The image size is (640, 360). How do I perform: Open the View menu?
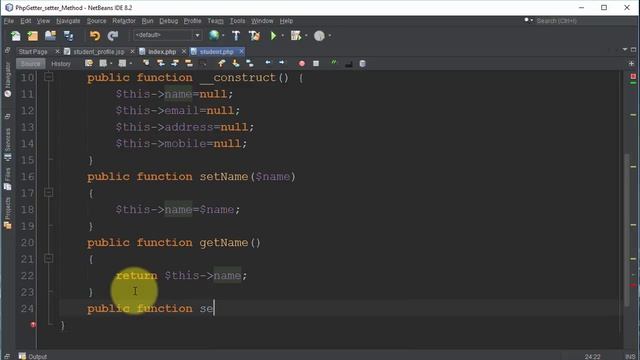tap(43, 21)
